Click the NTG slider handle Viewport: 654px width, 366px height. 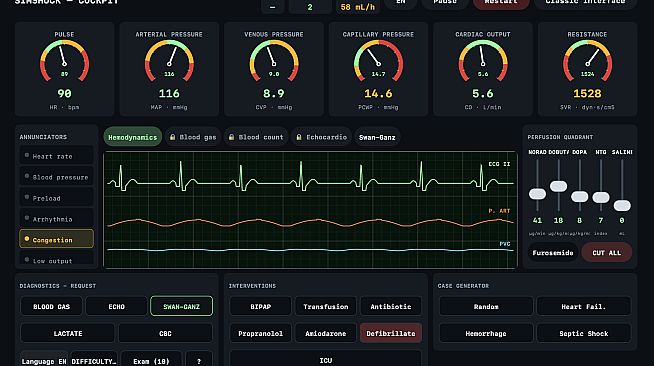(x=601, y=197)
